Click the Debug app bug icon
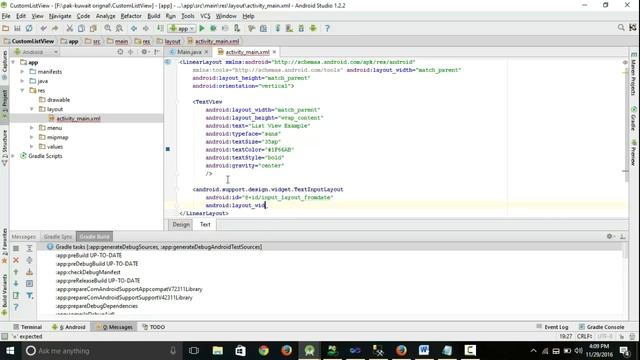Image resolution: width=640 pixels, height=360 pixels. click(213, 28)
